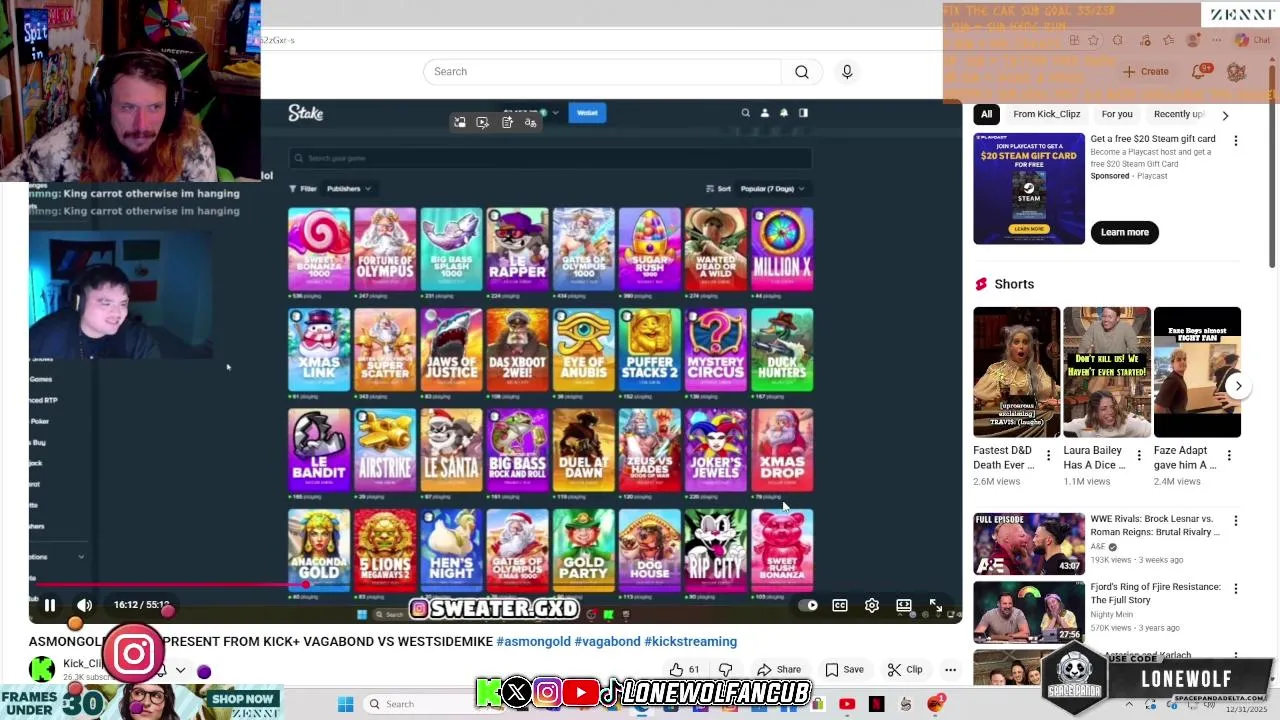Like the video thumbs up

click(x=685, y=670)
